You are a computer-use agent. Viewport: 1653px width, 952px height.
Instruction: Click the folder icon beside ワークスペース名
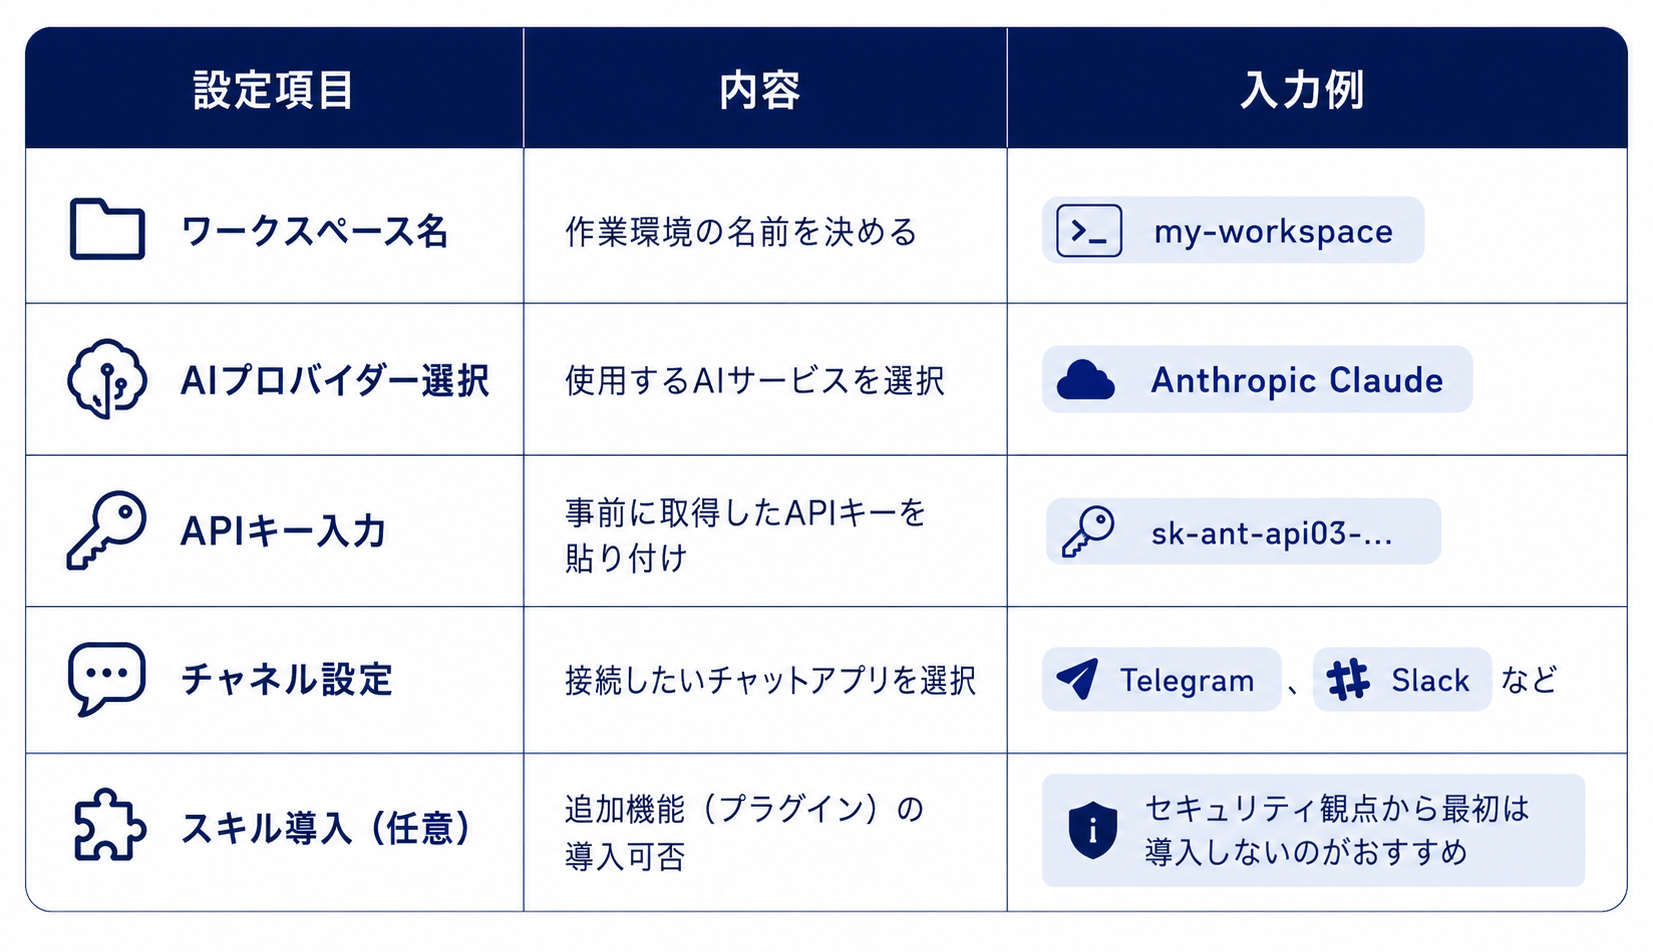pyautogui.click(x=107, y=229)
